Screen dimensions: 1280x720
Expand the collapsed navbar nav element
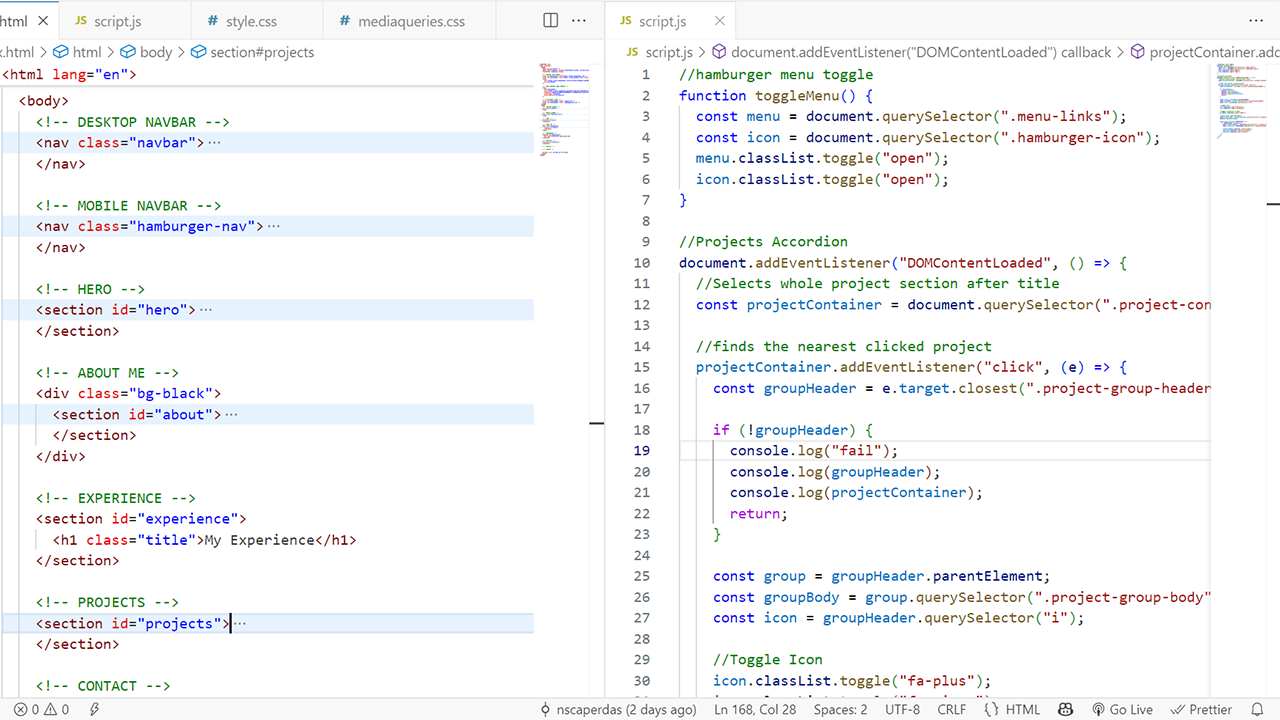(x=214, y=143)
